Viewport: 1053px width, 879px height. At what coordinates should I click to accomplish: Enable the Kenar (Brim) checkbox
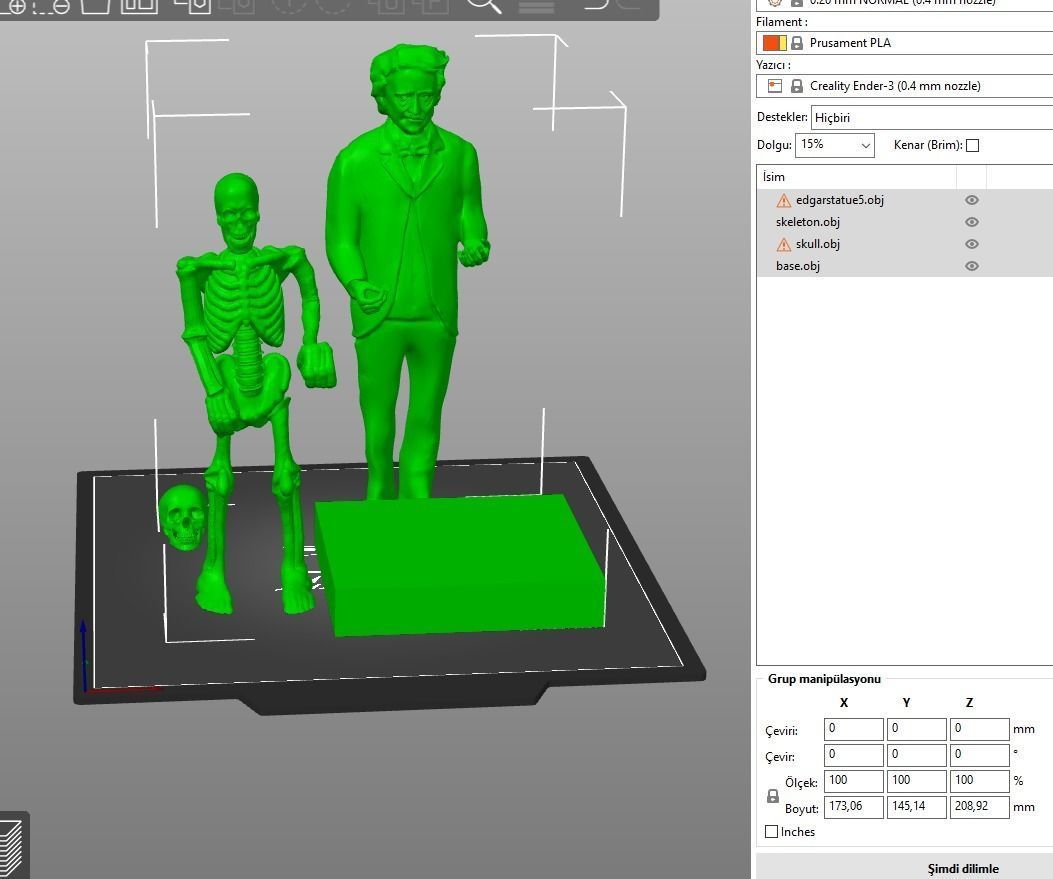972,145
